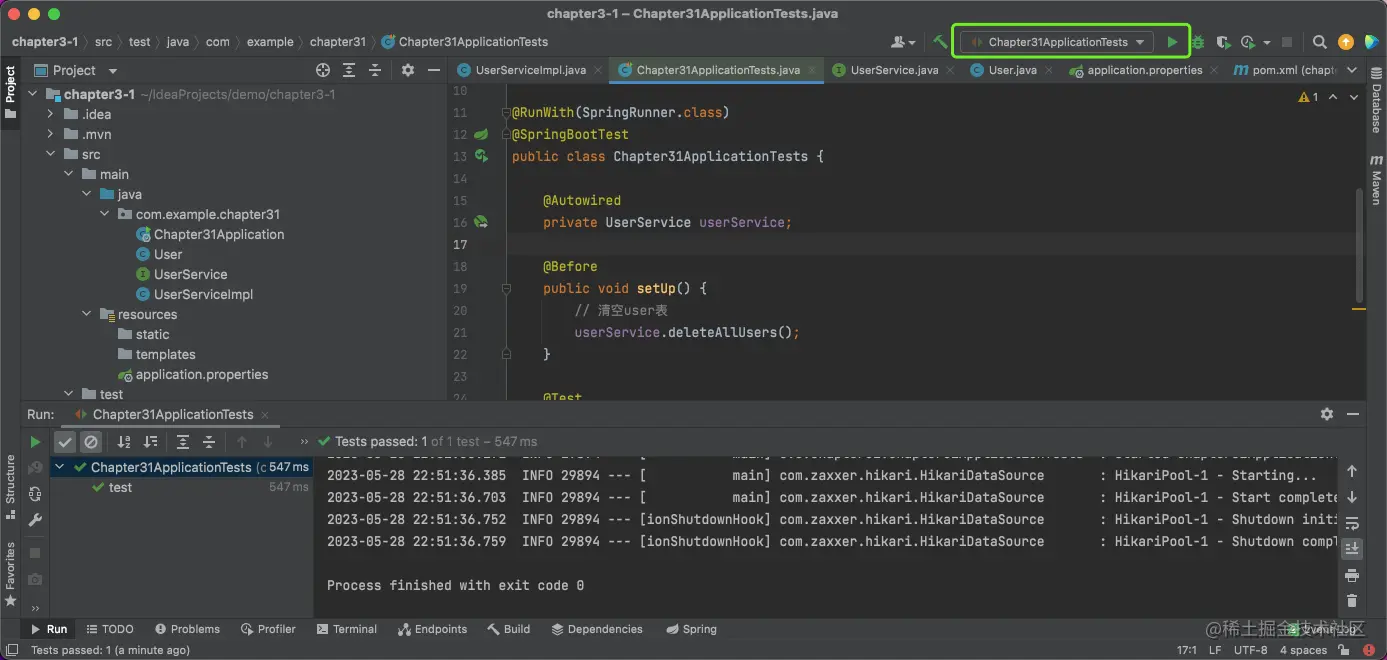The image size is (1387, 660).
Task: Click the Profile run icon in the toolbar
Action: click(1248, 42)
